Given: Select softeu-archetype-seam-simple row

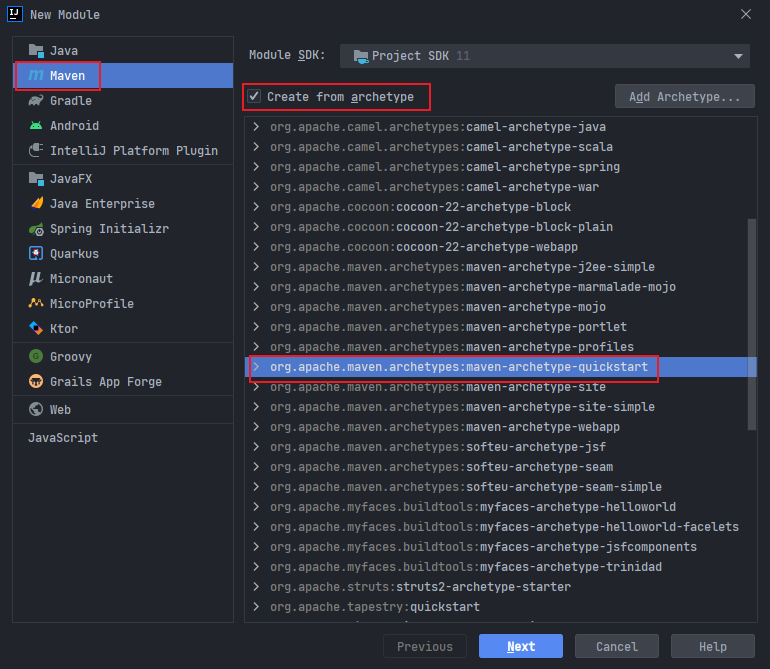Looking at the screenshot, I should [x=500, y=487].
